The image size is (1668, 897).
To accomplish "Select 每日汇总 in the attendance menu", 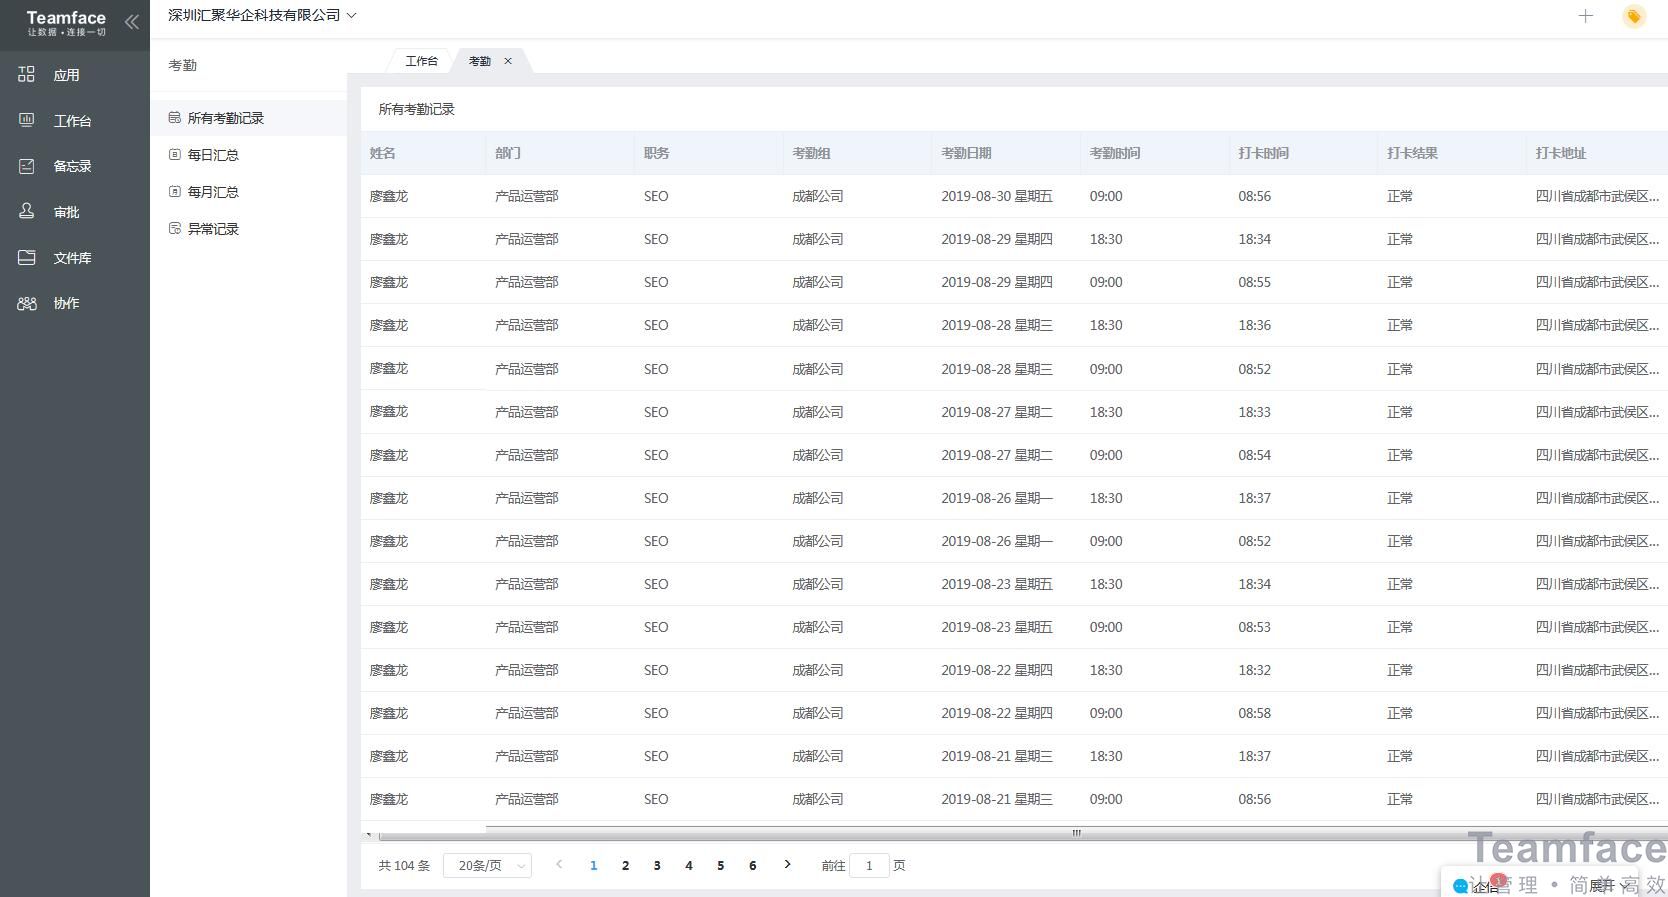I will pos(213,155).
